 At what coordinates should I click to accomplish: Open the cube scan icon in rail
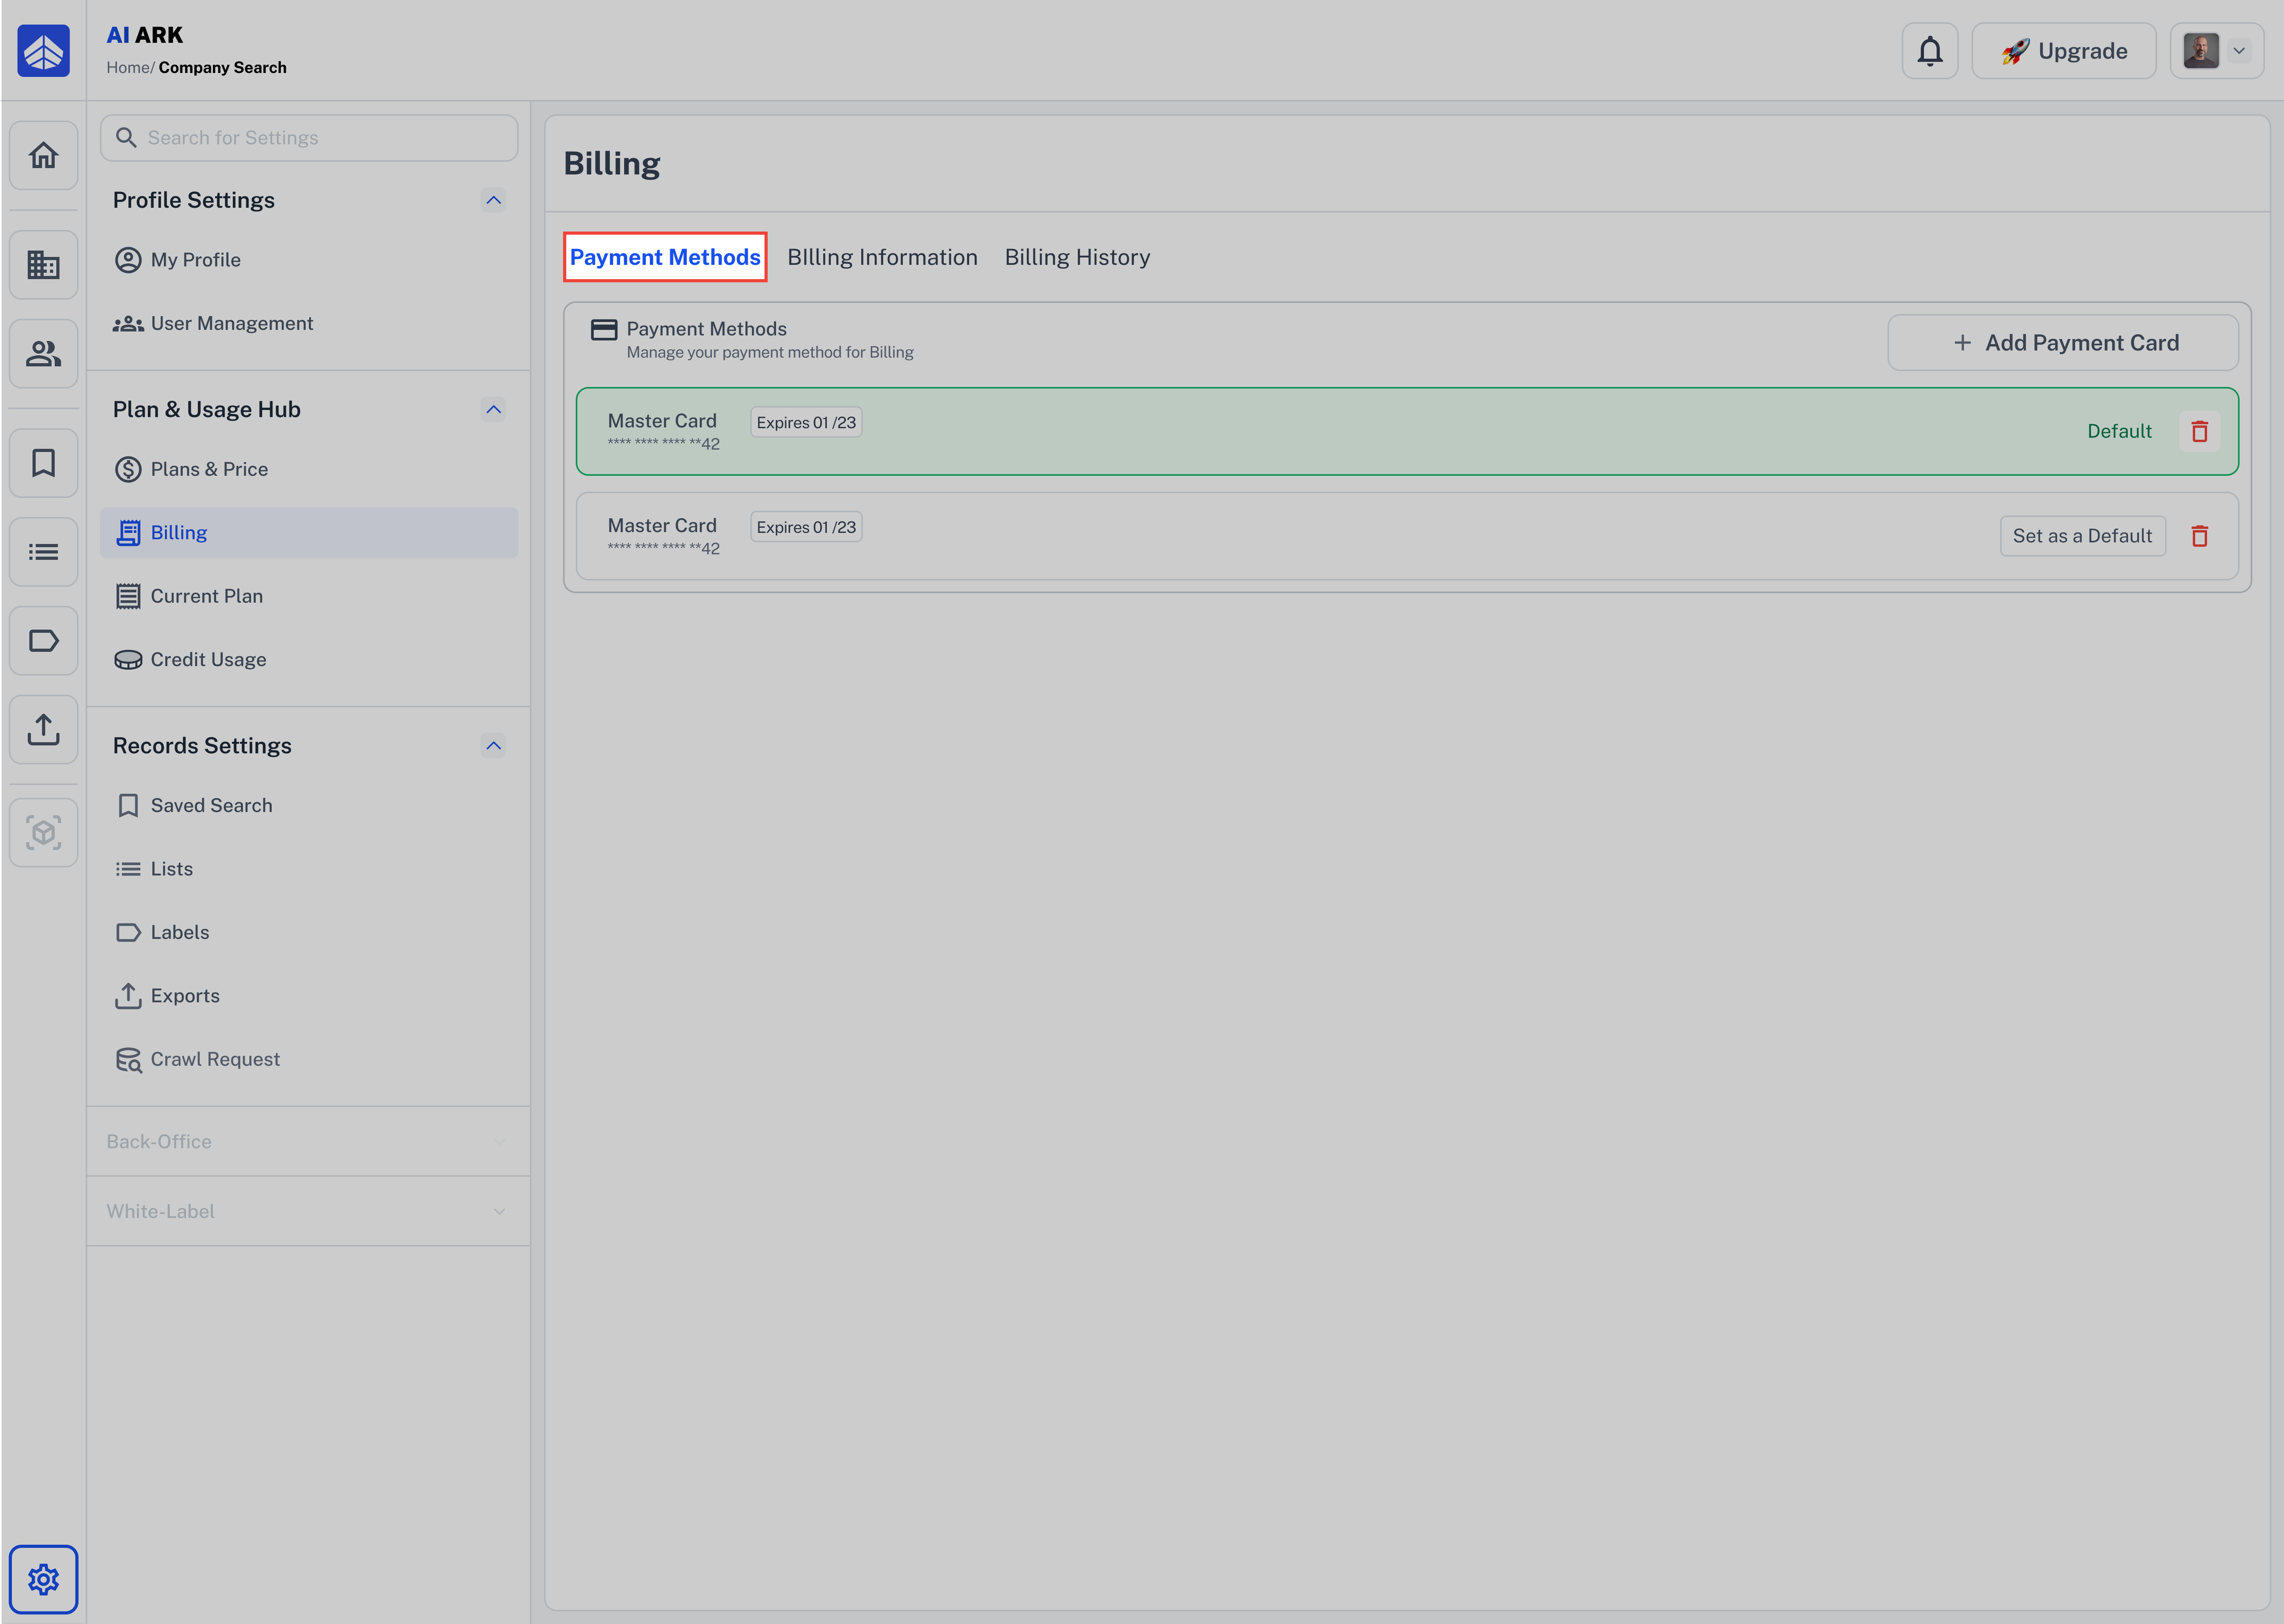[43, 832]
